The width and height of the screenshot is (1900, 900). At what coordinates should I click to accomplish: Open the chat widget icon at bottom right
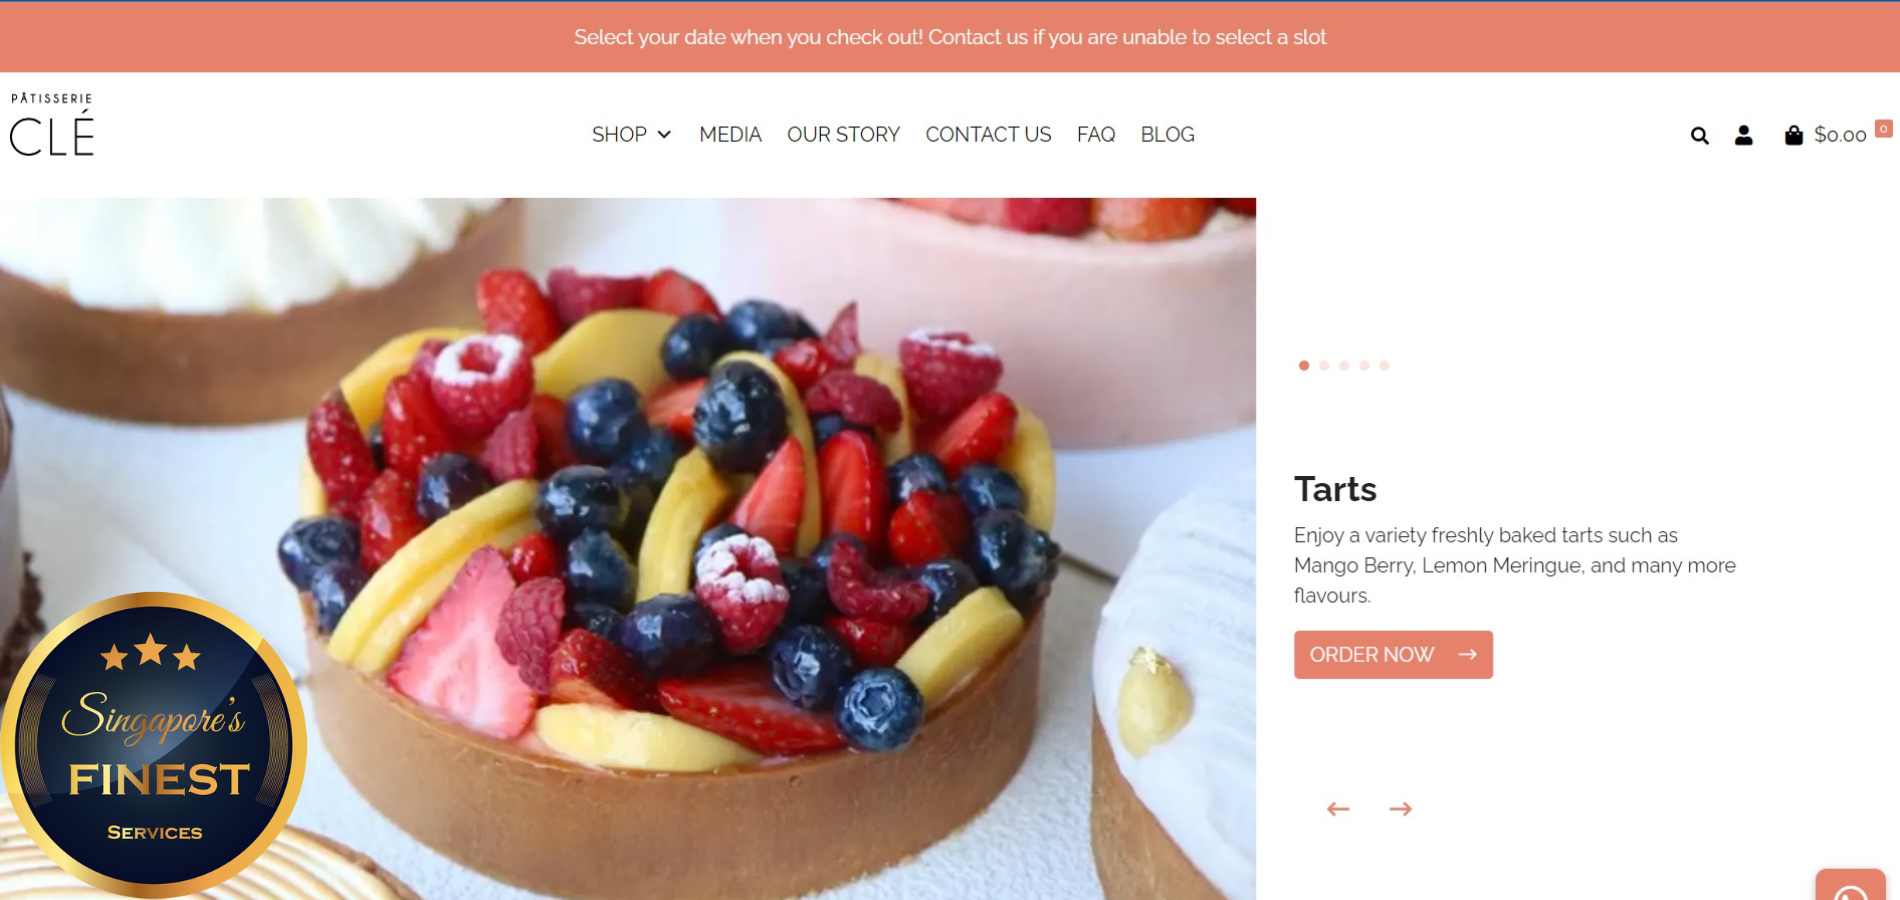point(1850,886)
